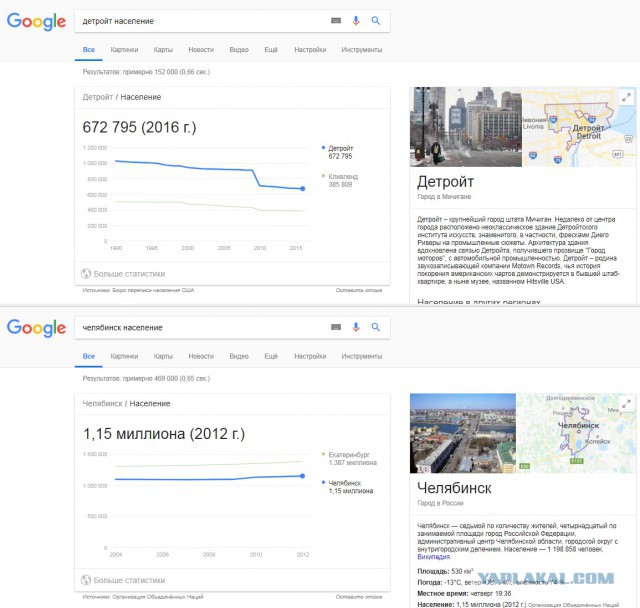Click 'Население в других регионах' heading
Viewport: 640px width, 608px height.
click(x=479, y=302)
